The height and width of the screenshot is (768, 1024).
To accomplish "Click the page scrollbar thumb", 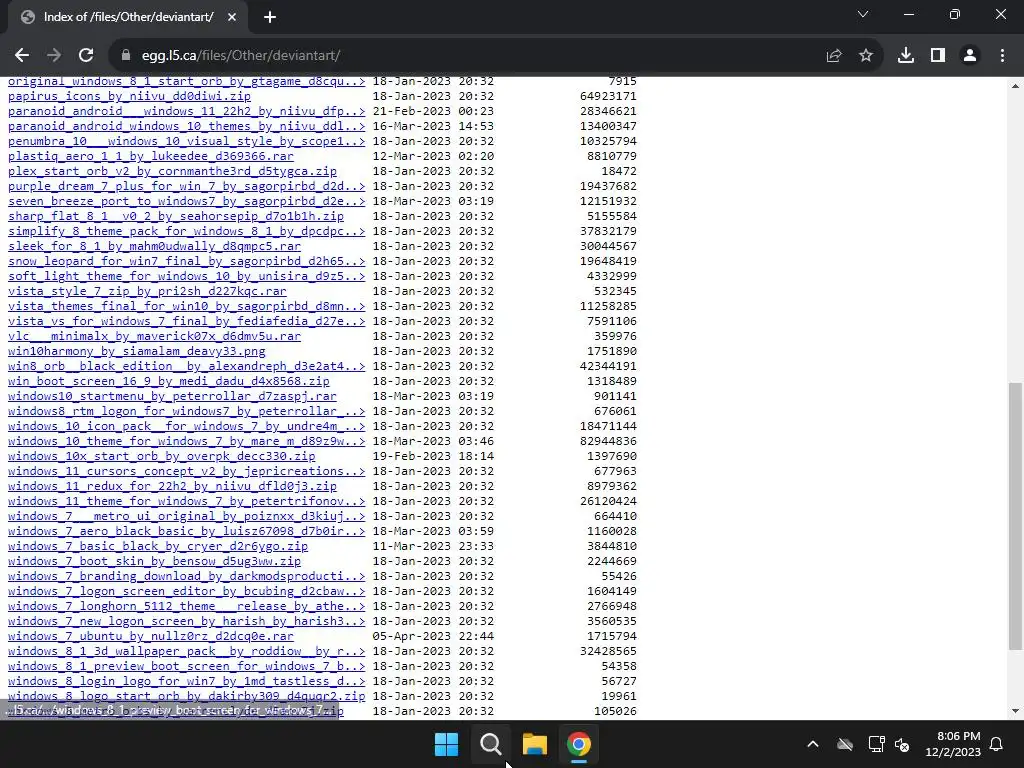I will pos(1015,516).
